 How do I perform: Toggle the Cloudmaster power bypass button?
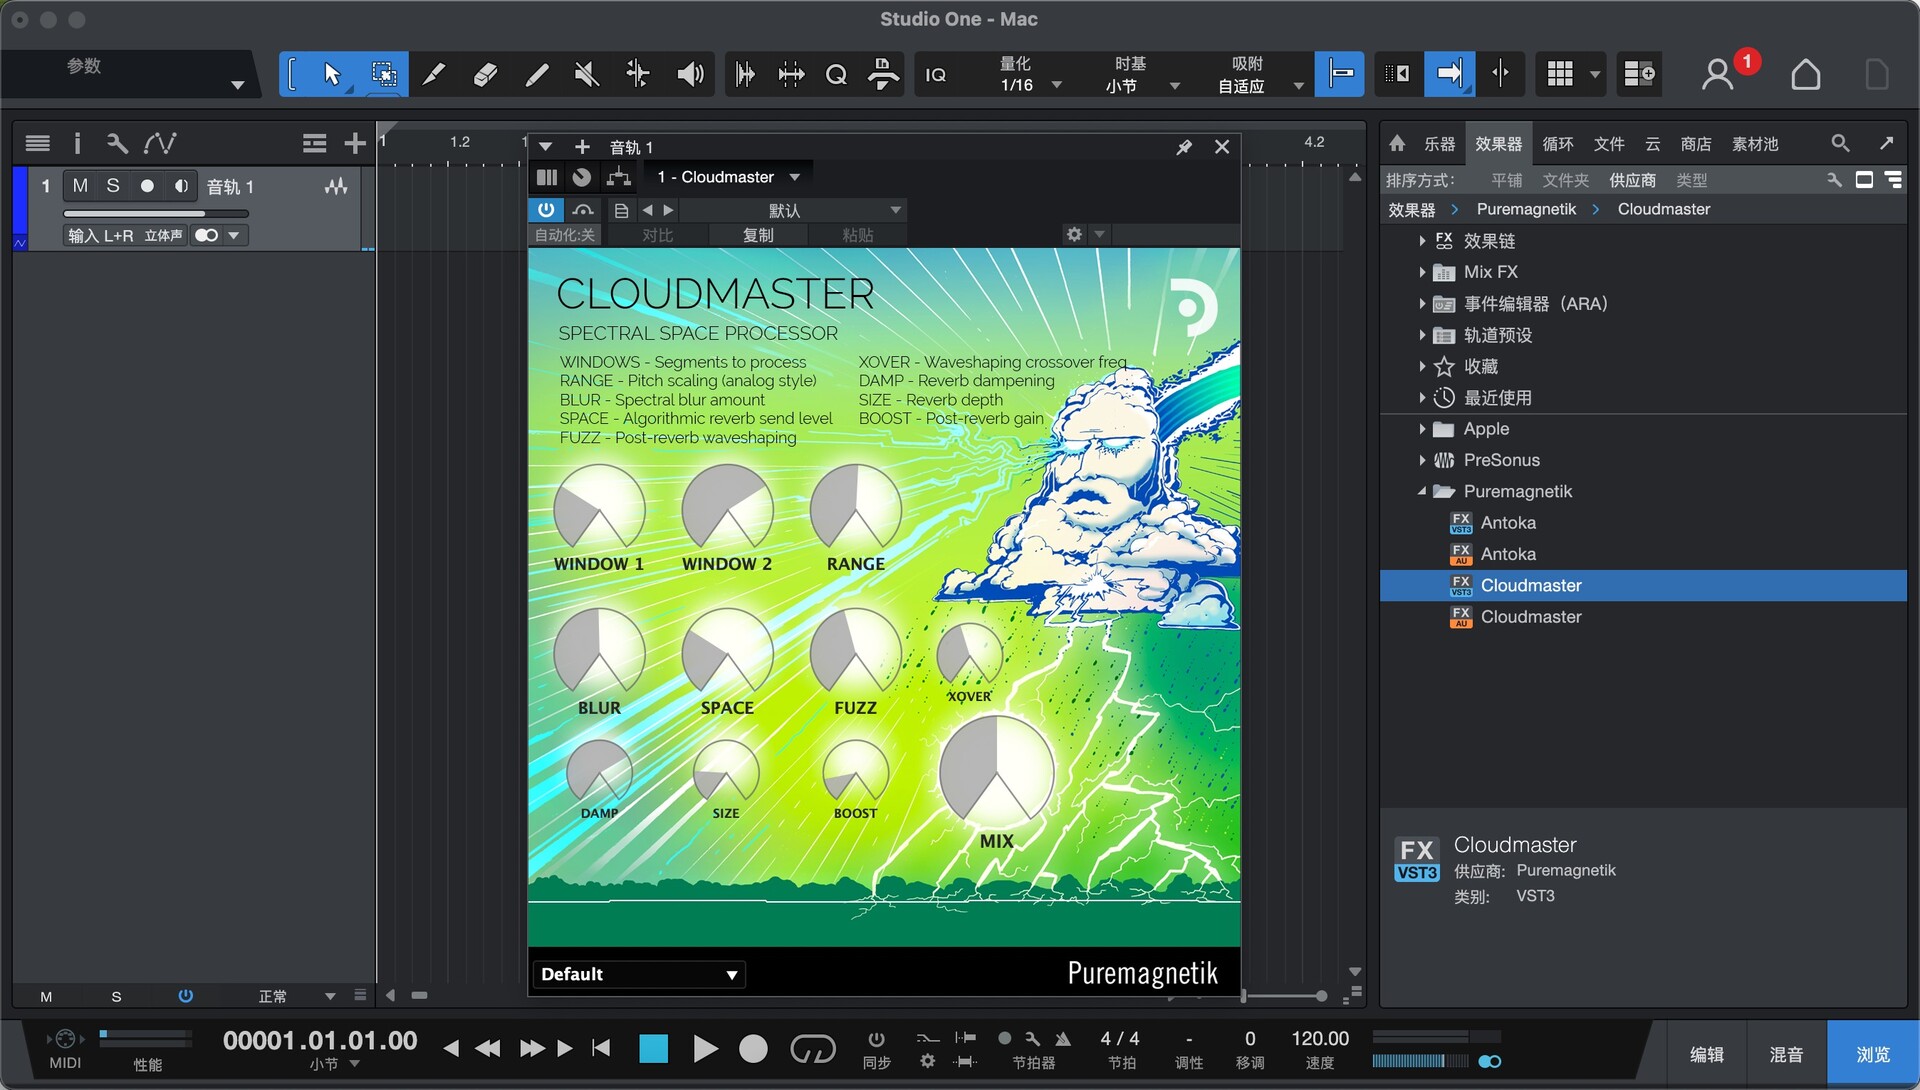tap(546, 210)
